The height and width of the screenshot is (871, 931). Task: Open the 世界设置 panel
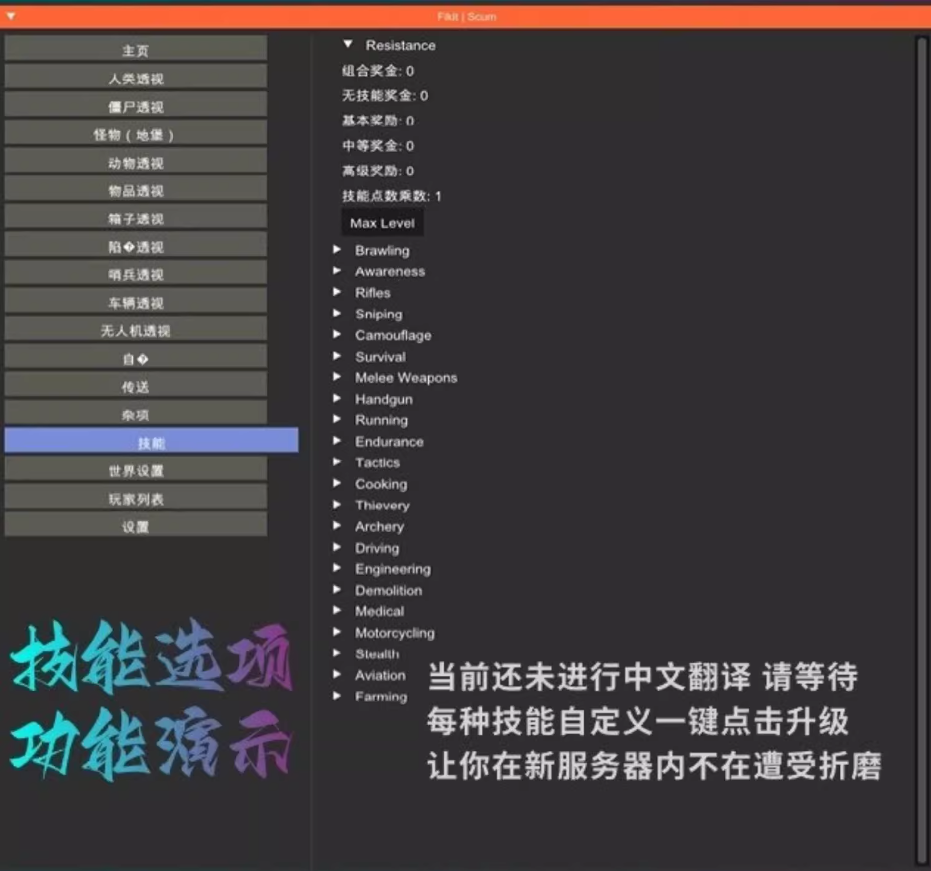point(136,470)
